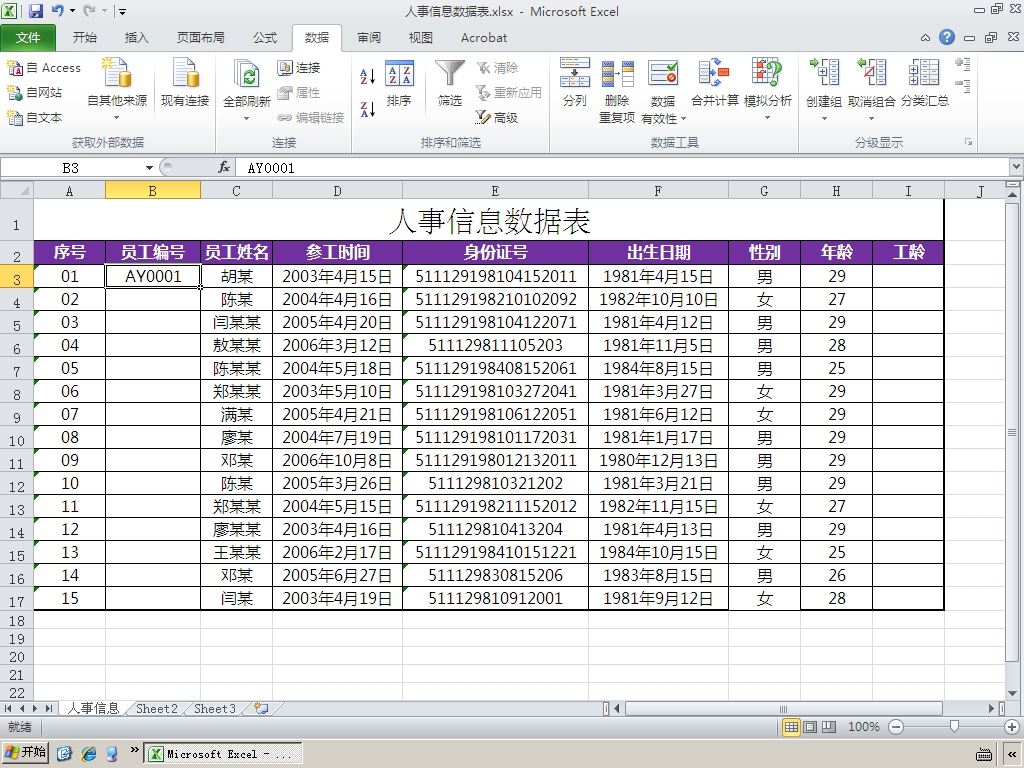Click the Refresh All (全部刷新) icon

[x=247, y=74]
